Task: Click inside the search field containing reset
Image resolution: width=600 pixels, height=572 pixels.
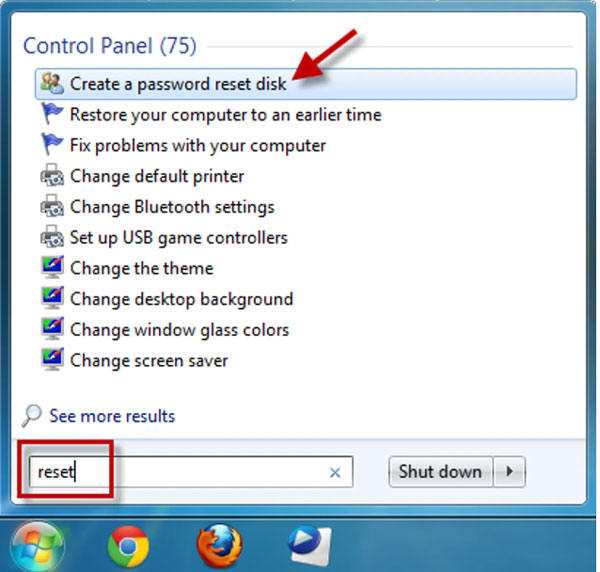Action: 191,472
